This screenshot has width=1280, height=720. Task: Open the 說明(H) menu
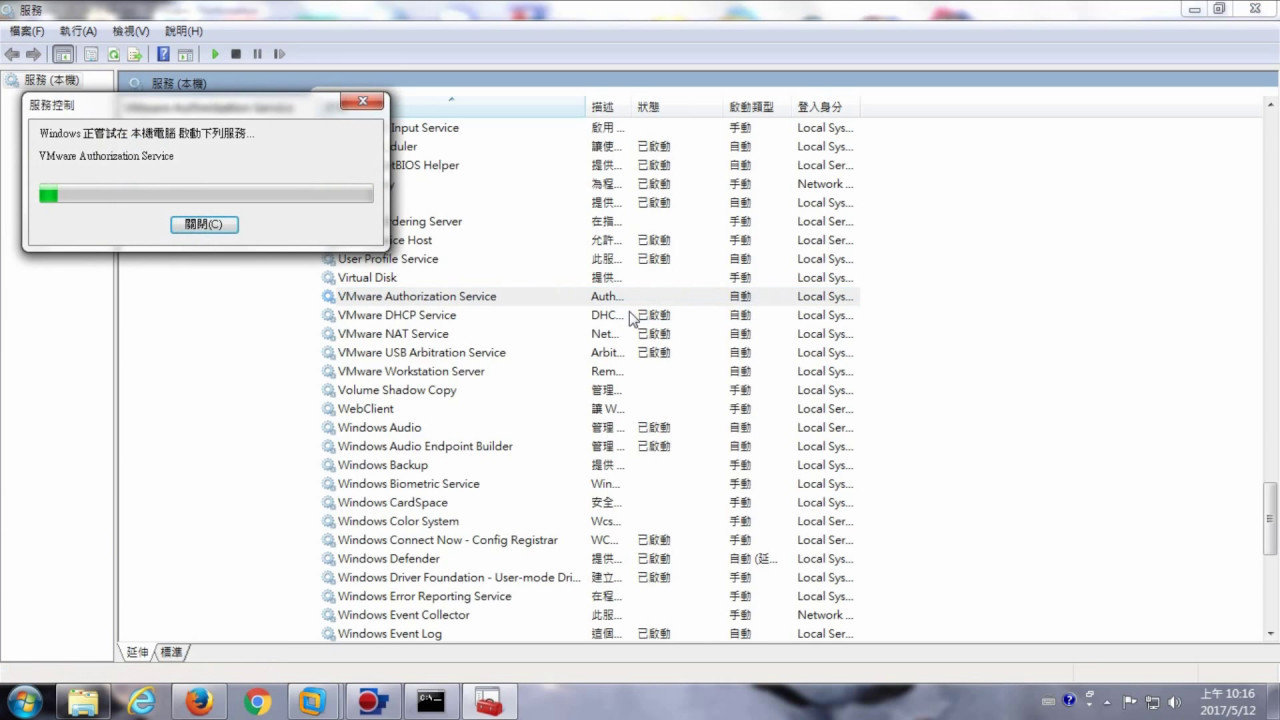(184, 32)
